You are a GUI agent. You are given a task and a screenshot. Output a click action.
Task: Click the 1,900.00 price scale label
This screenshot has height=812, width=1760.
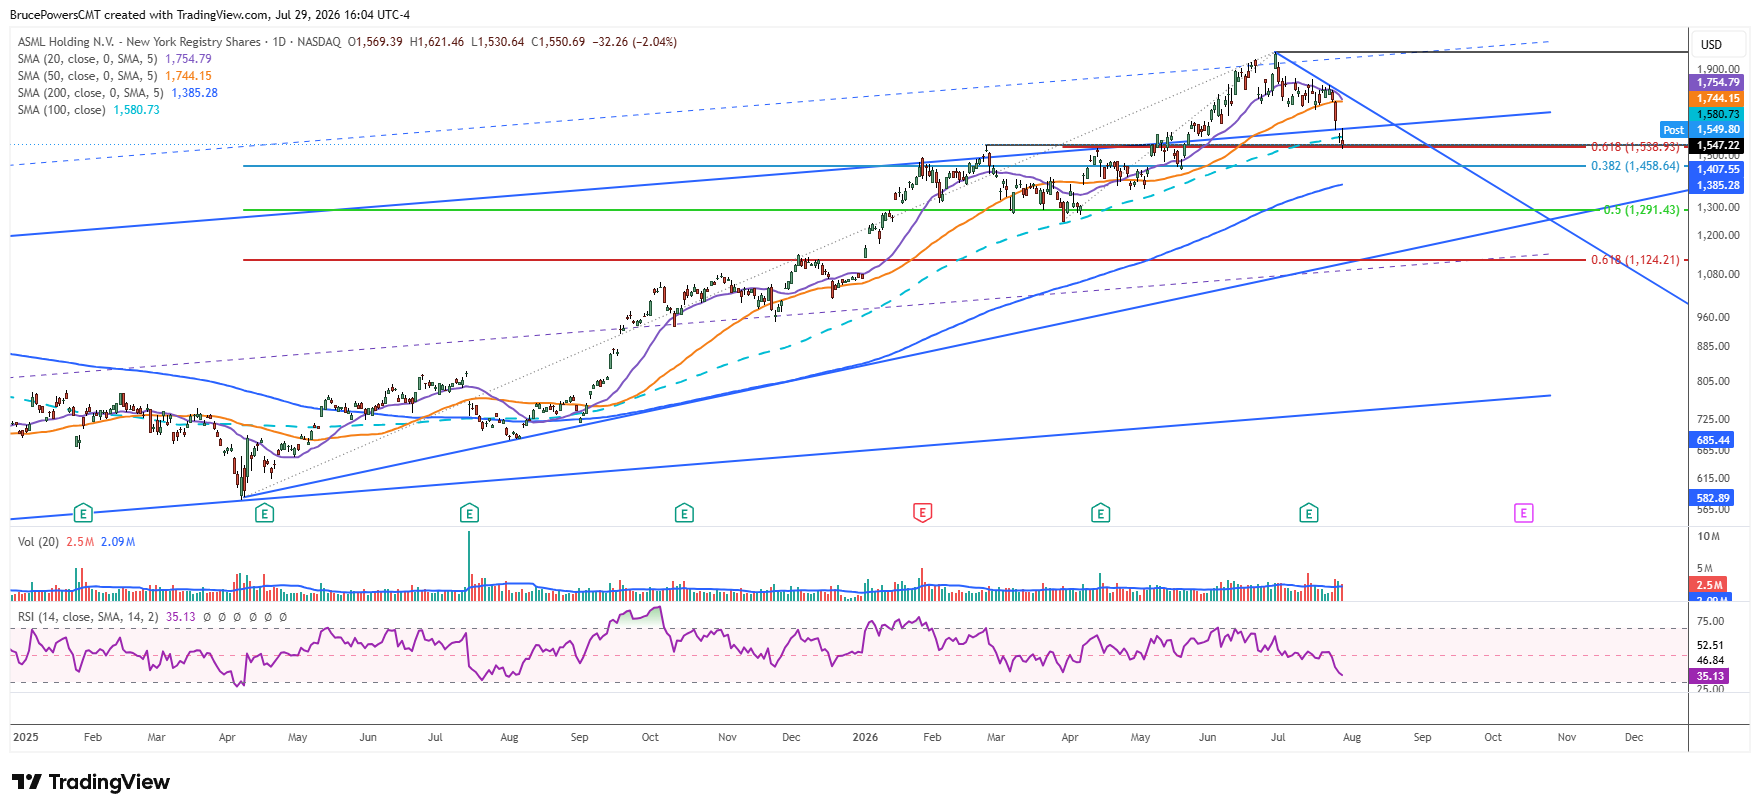pyautogui.click(x=1718, y=69)
